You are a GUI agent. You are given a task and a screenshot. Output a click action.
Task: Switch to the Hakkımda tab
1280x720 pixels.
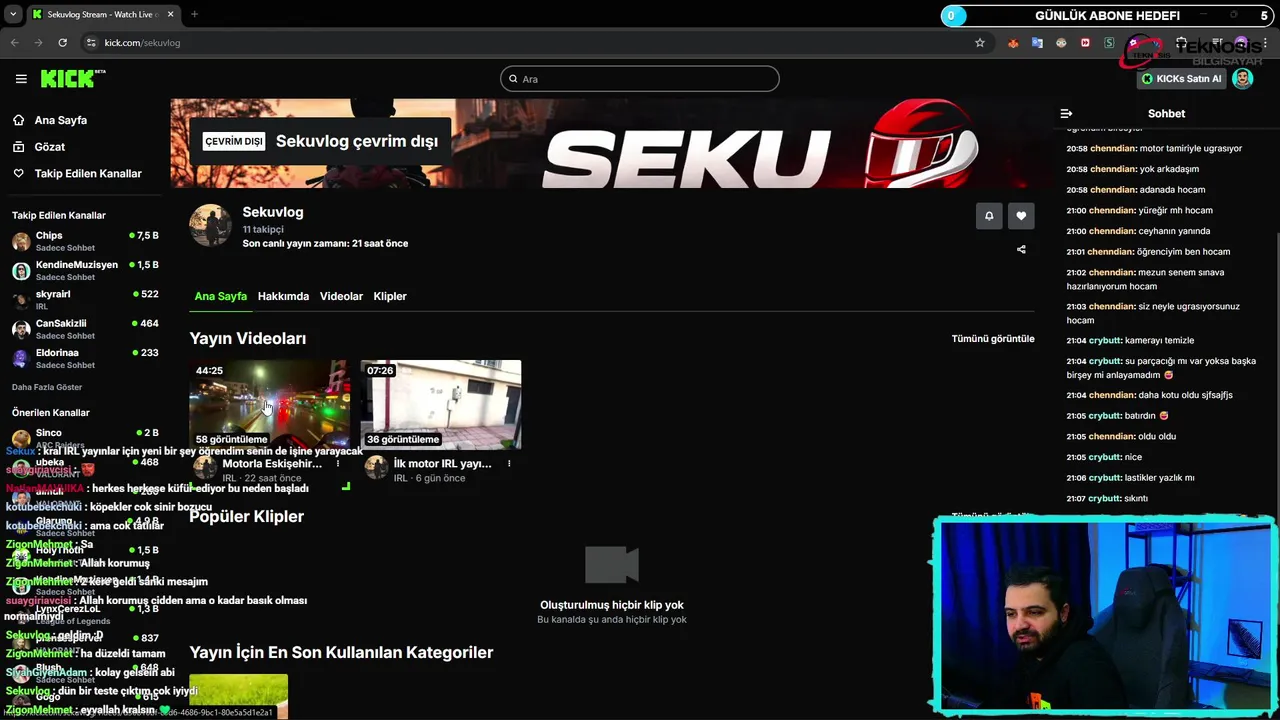click(283, 296)
